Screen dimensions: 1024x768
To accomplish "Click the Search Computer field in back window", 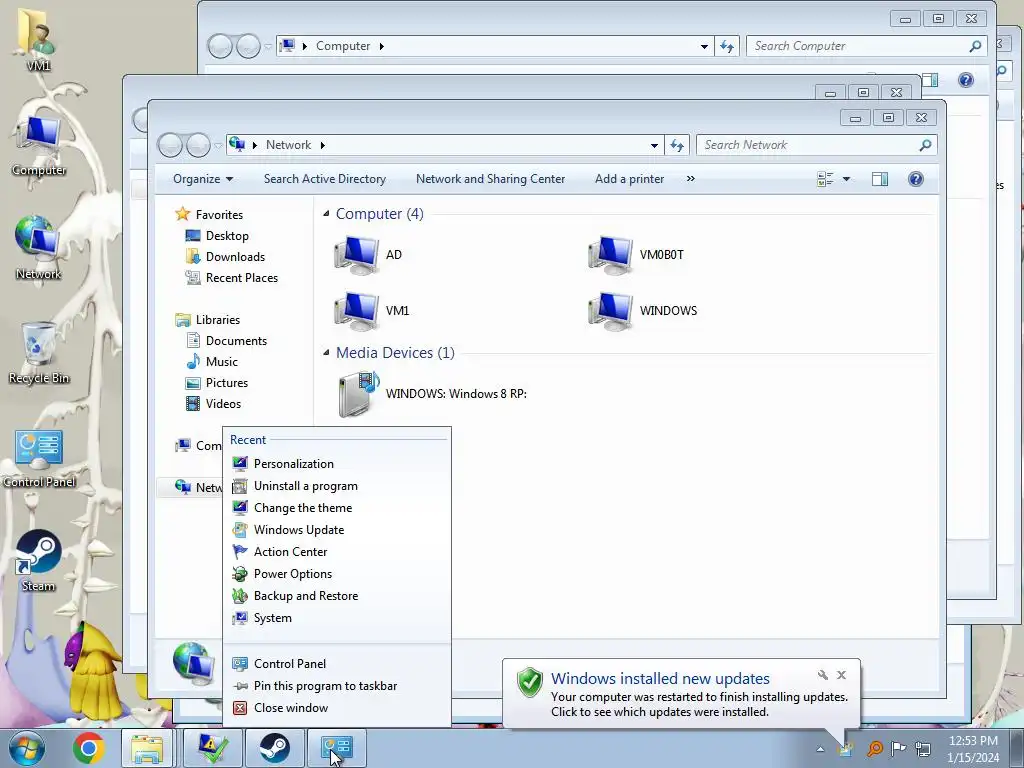I will pos(857,46).
